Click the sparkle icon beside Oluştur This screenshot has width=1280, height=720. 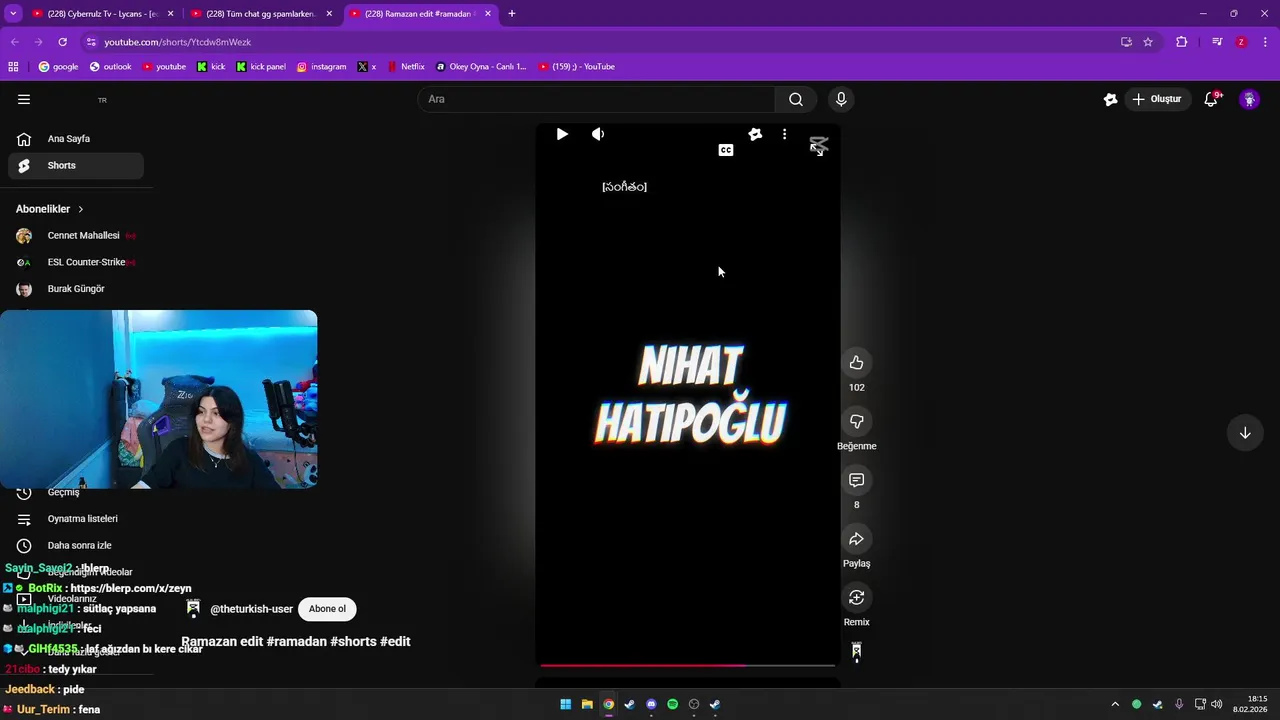coord(1110,99)
